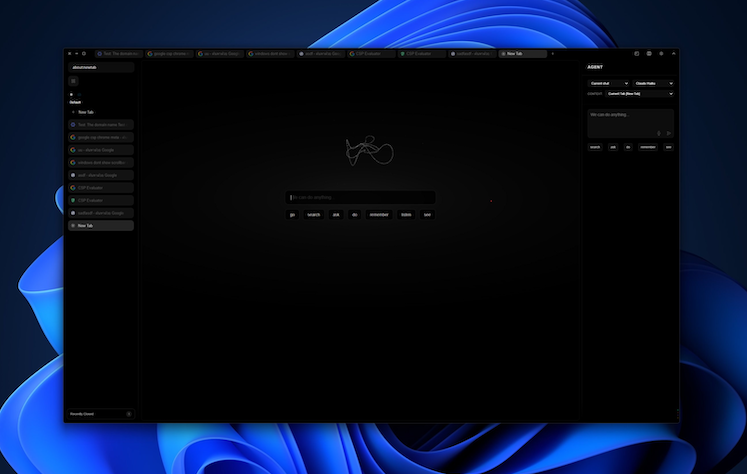The width and height of the screenshot is (747, 474).
Task: Open sidebar entry 'windows dont show scrollbar'
Action: tap(101, 162)
